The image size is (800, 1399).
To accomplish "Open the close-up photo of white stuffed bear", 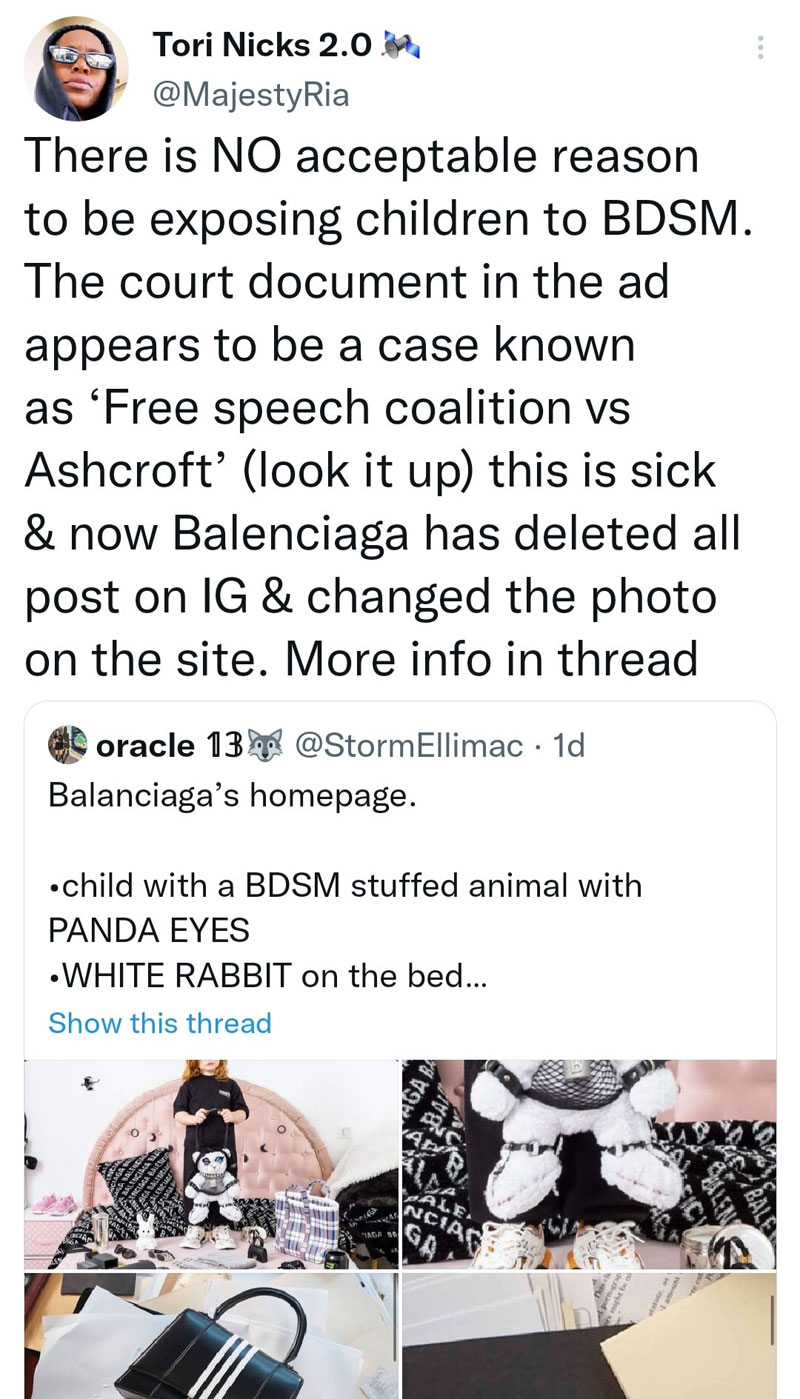I will click(588, 1164).
